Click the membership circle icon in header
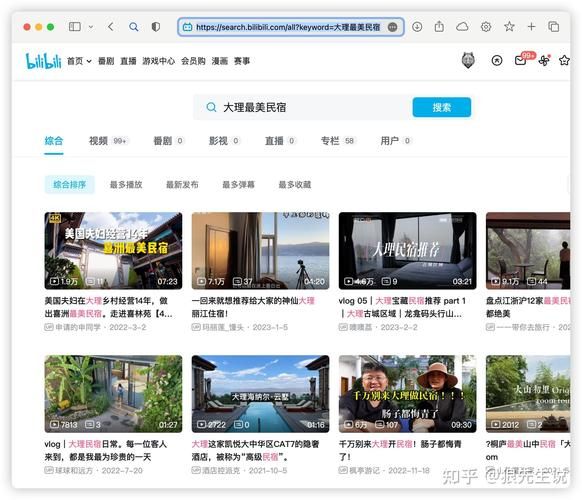This screenshot has width=582, height=500. tap(497, 61)
